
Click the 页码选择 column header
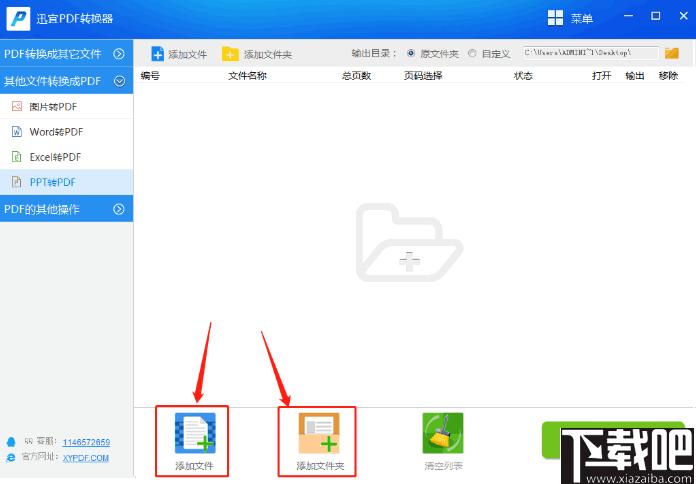[x=423, y=75]
